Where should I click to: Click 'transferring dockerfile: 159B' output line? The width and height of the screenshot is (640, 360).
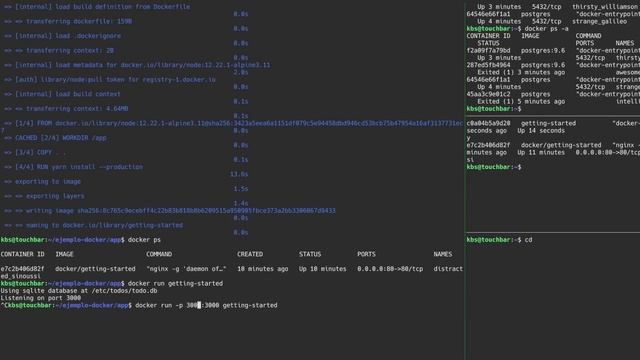(68, 21)
